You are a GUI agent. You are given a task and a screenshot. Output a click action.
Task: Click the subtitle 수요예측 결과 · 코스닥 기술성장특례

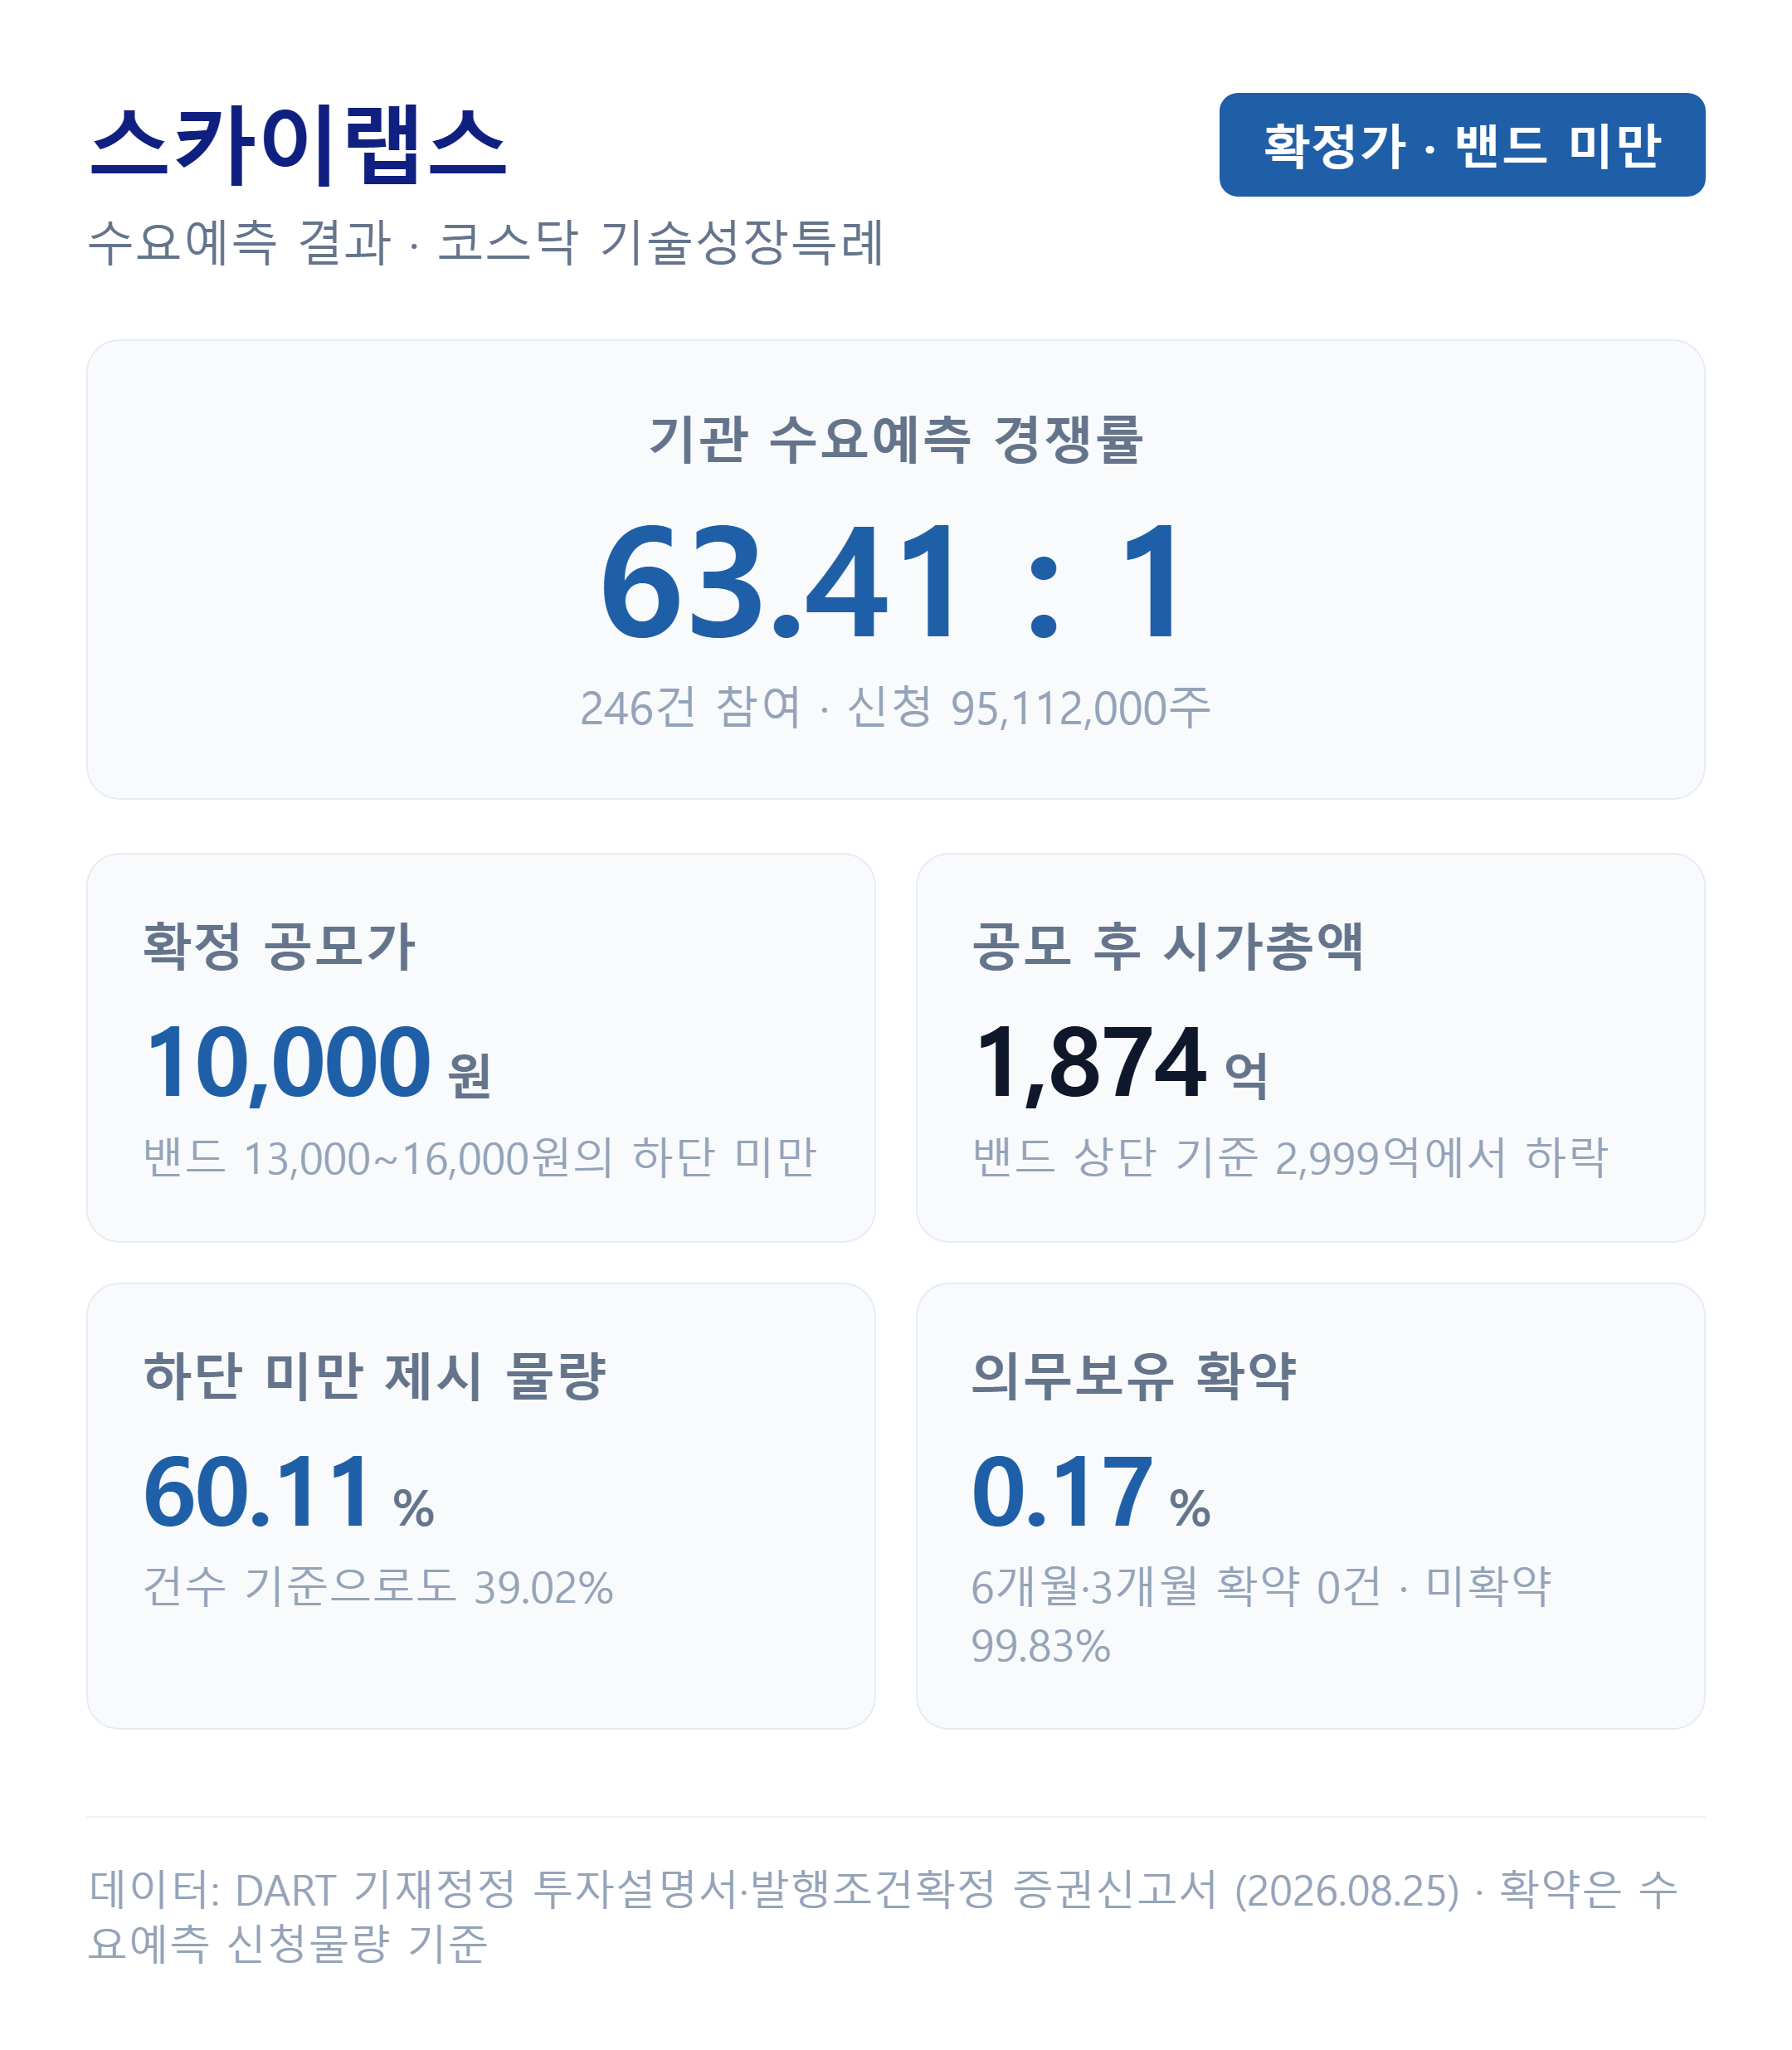[x=486, y=242]
